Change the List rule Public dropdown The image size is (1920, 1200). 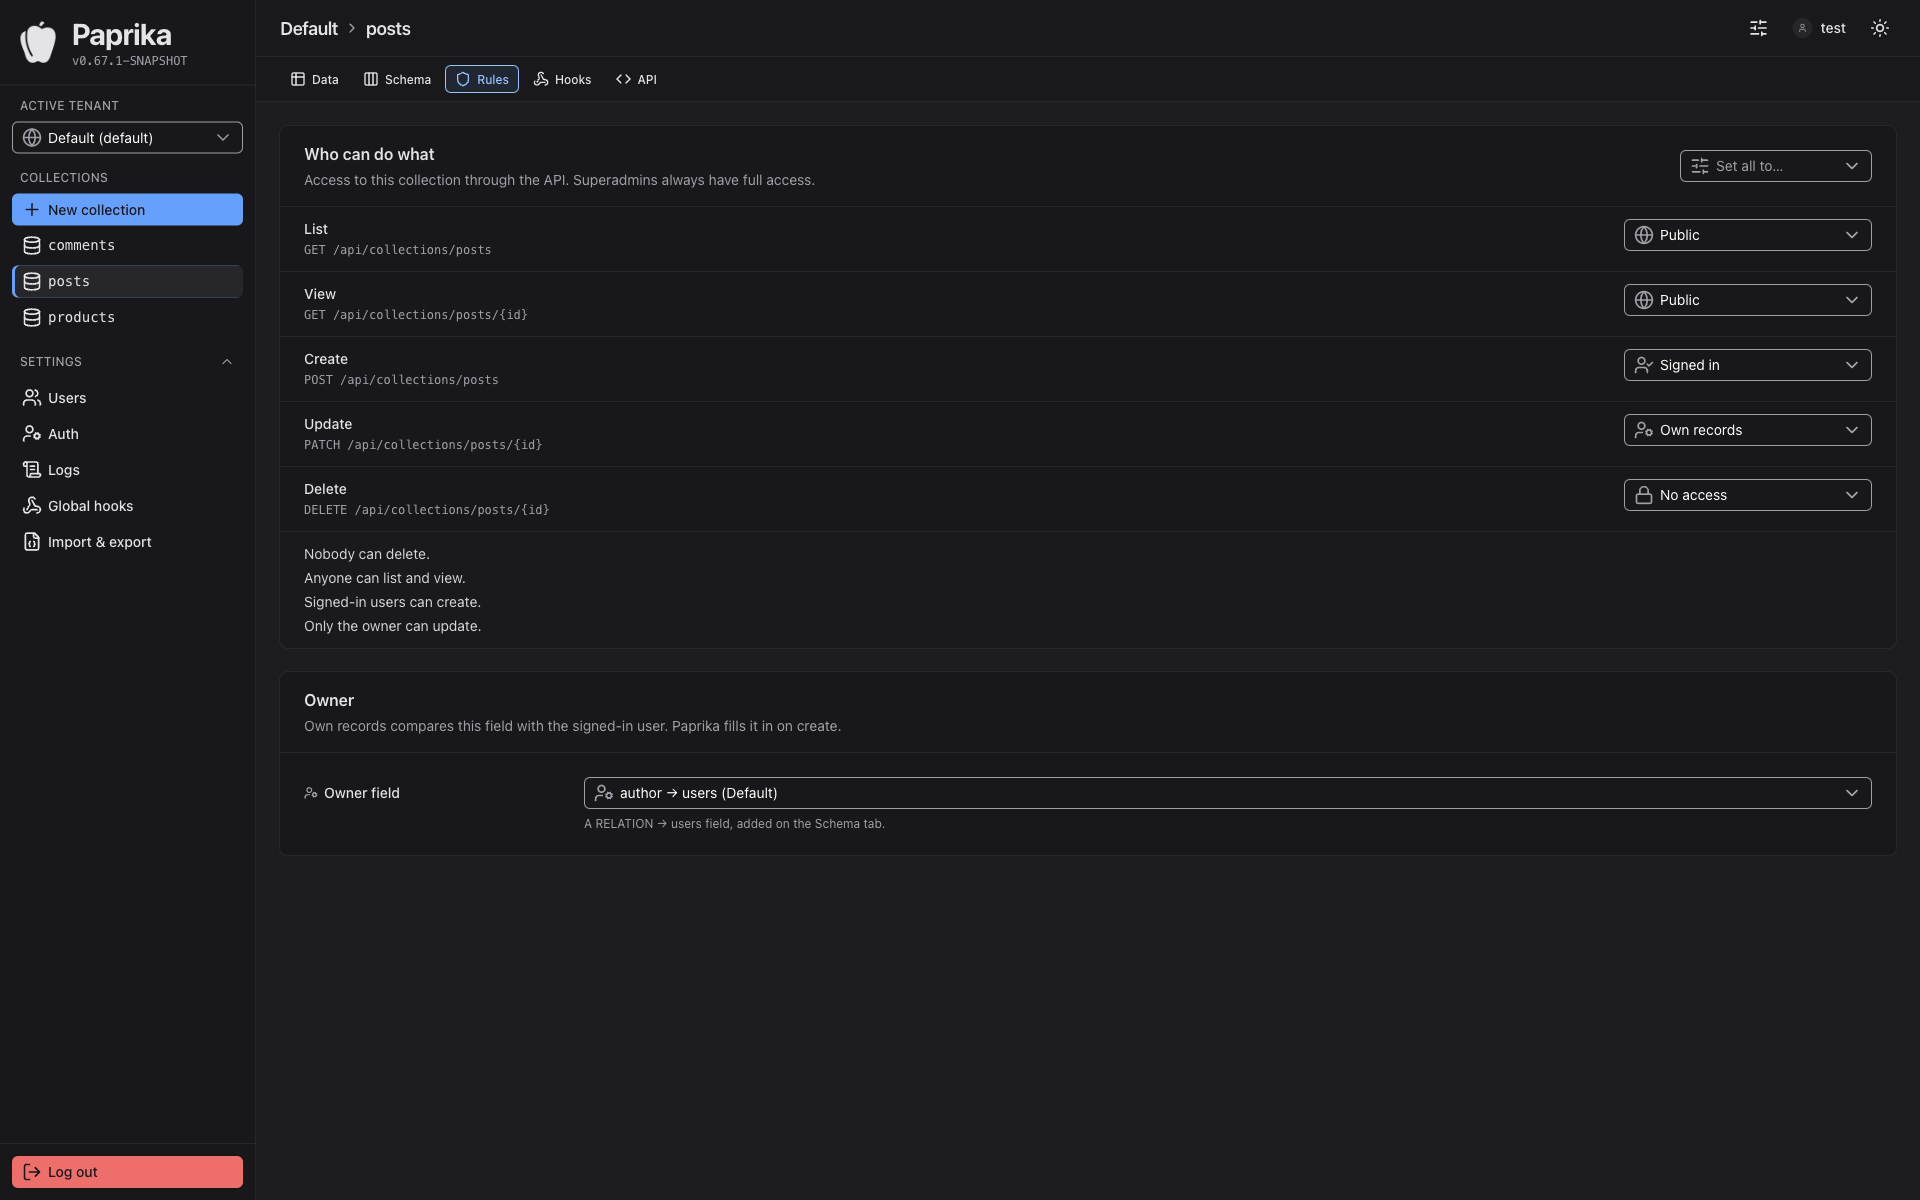(x=1747, y=235)
